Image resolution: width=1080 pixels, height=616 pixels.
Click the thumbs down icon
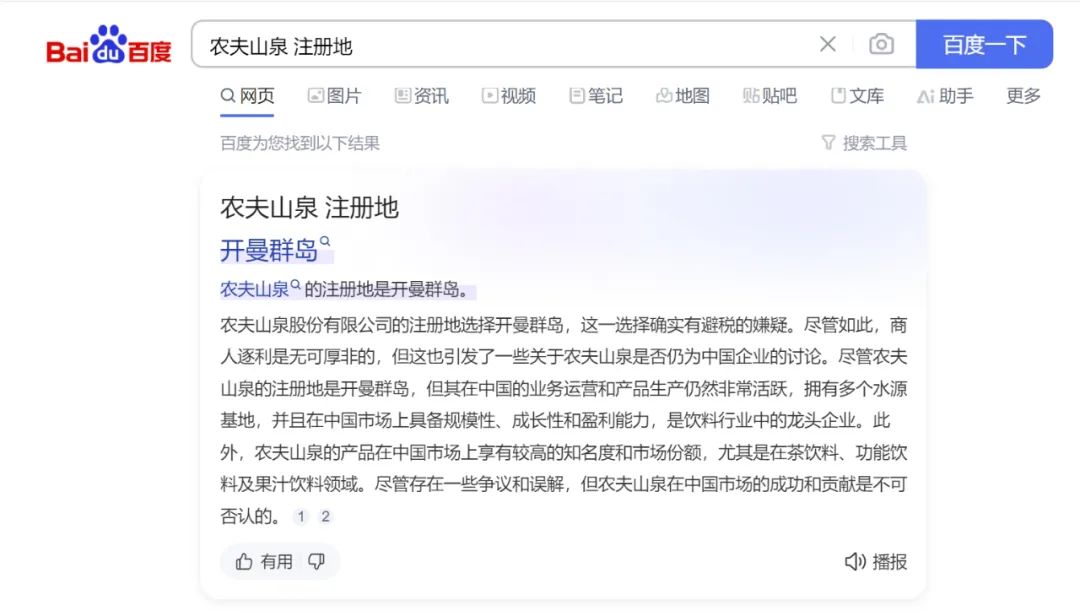[317, 562]
